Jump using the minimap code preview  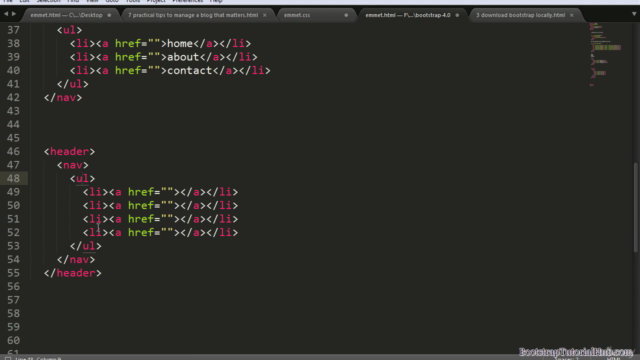coord(605,54)
